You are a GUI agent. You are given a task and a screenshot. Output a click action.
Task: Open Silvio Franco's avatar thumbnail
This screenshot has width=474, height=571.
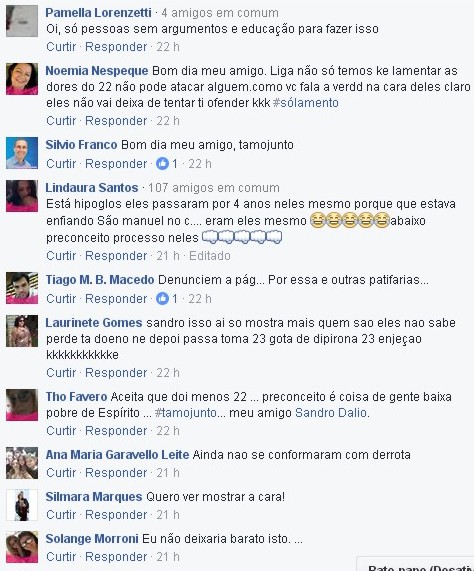coord(22,153)
